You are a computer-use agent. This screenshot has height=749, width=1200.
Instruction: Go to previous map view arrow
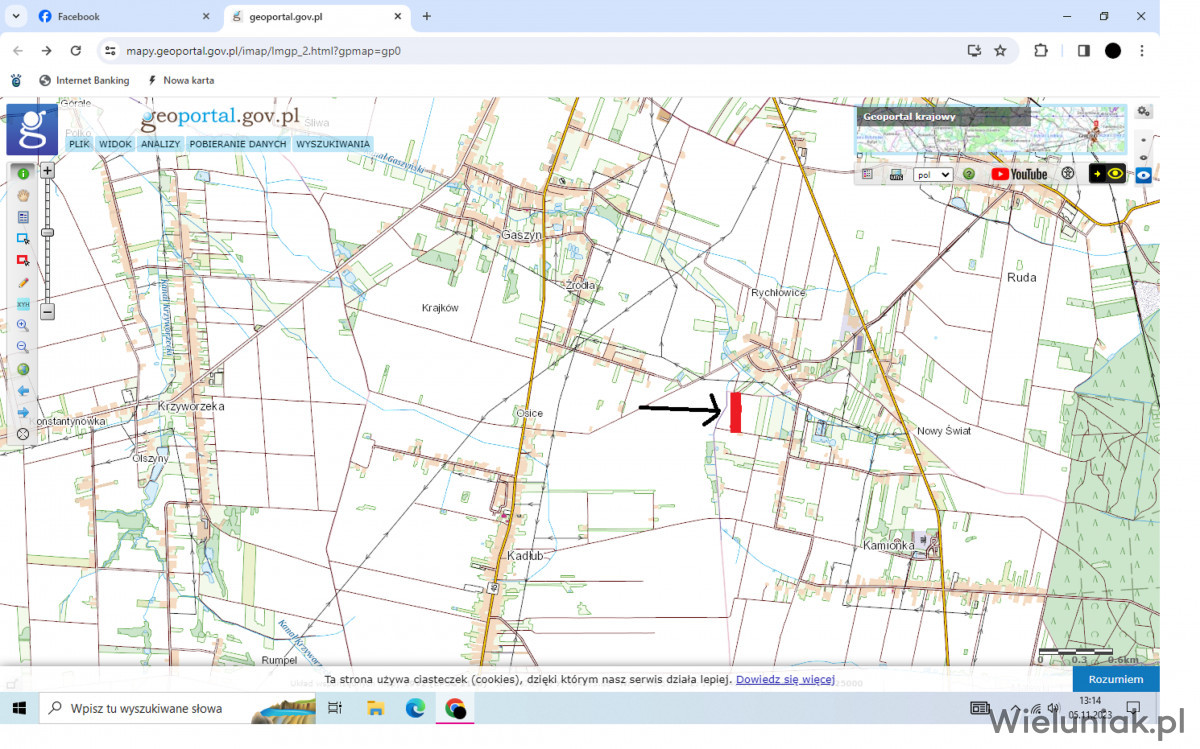23,391
